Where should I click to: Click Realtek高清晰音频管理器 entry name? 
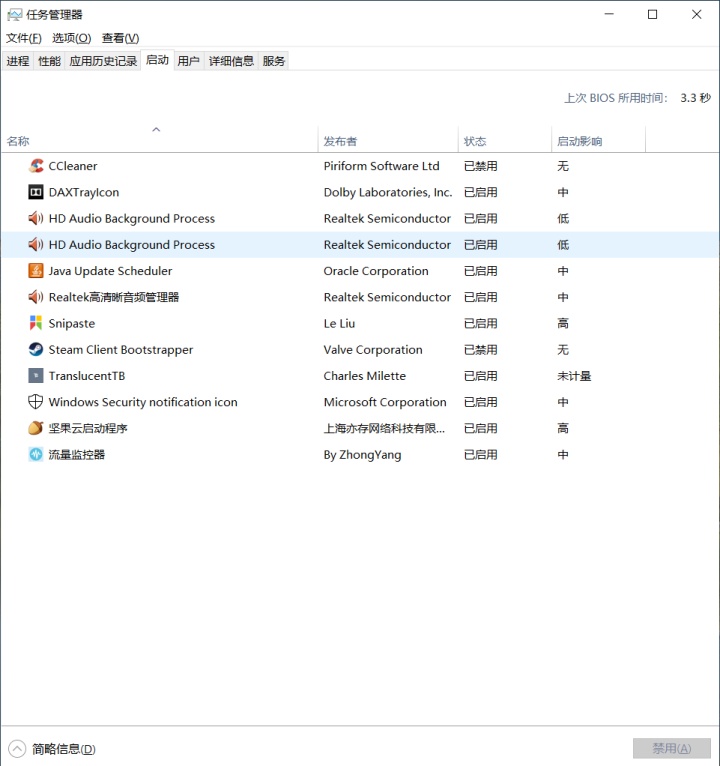click(114, 297)
